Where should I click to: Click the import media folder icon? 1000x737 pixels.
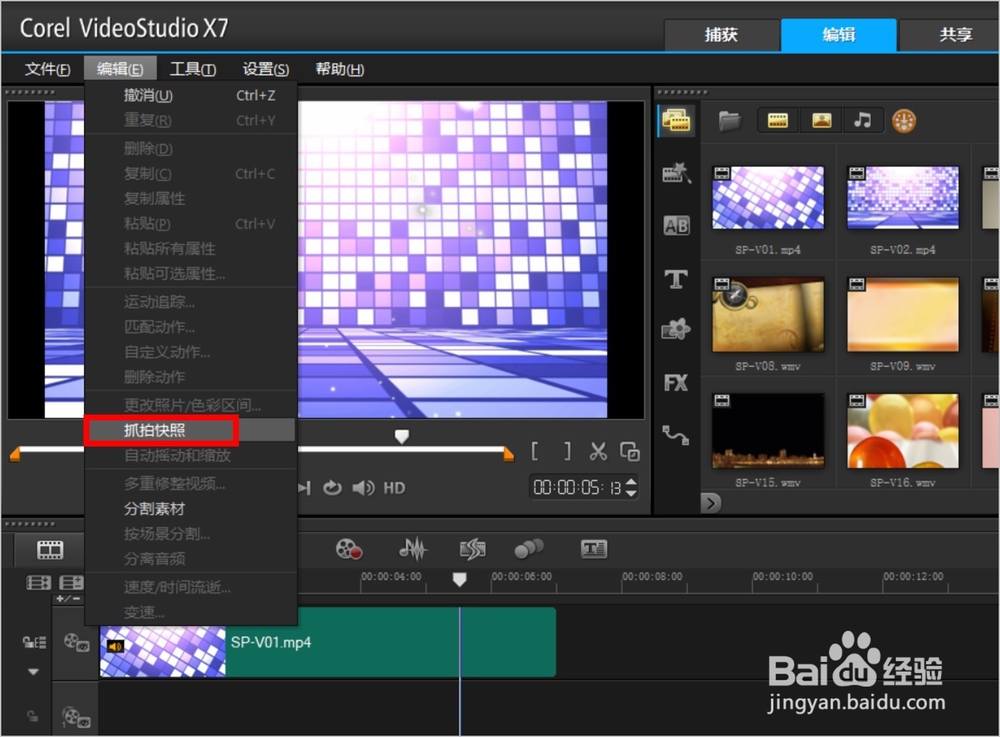730,120
